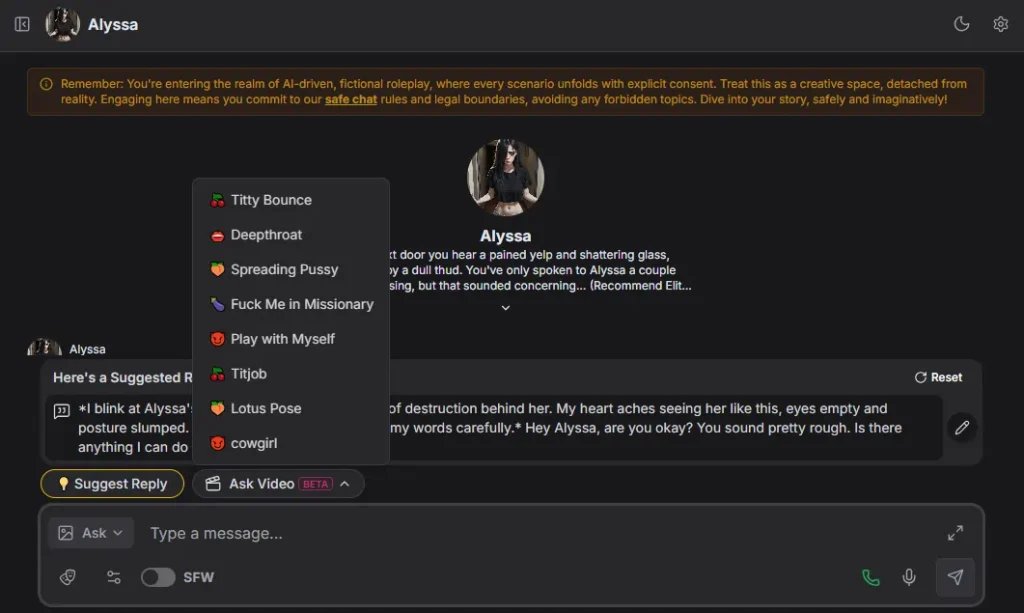Image resolution: width=1024 pixels, height=613 pixels.
Task: Pick the cowgirl option in the video menu
Action: (x=291, y=443)
